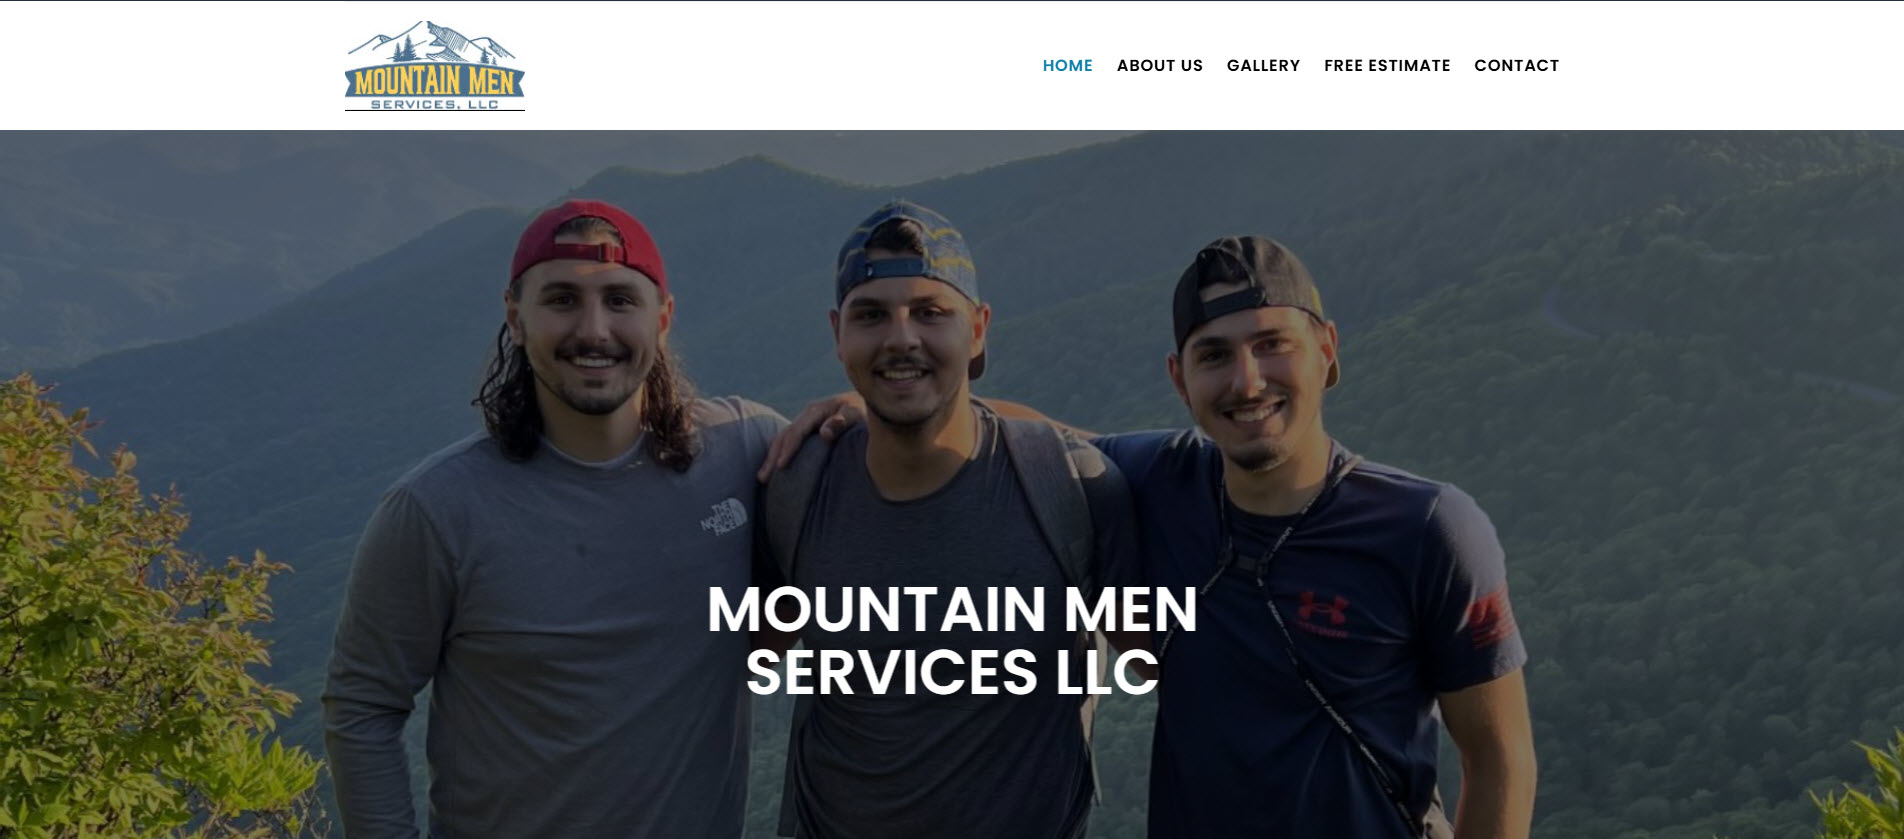Go to the About Us page
The height and width of the screenshot is (839, 1904).
point(1159,66)
